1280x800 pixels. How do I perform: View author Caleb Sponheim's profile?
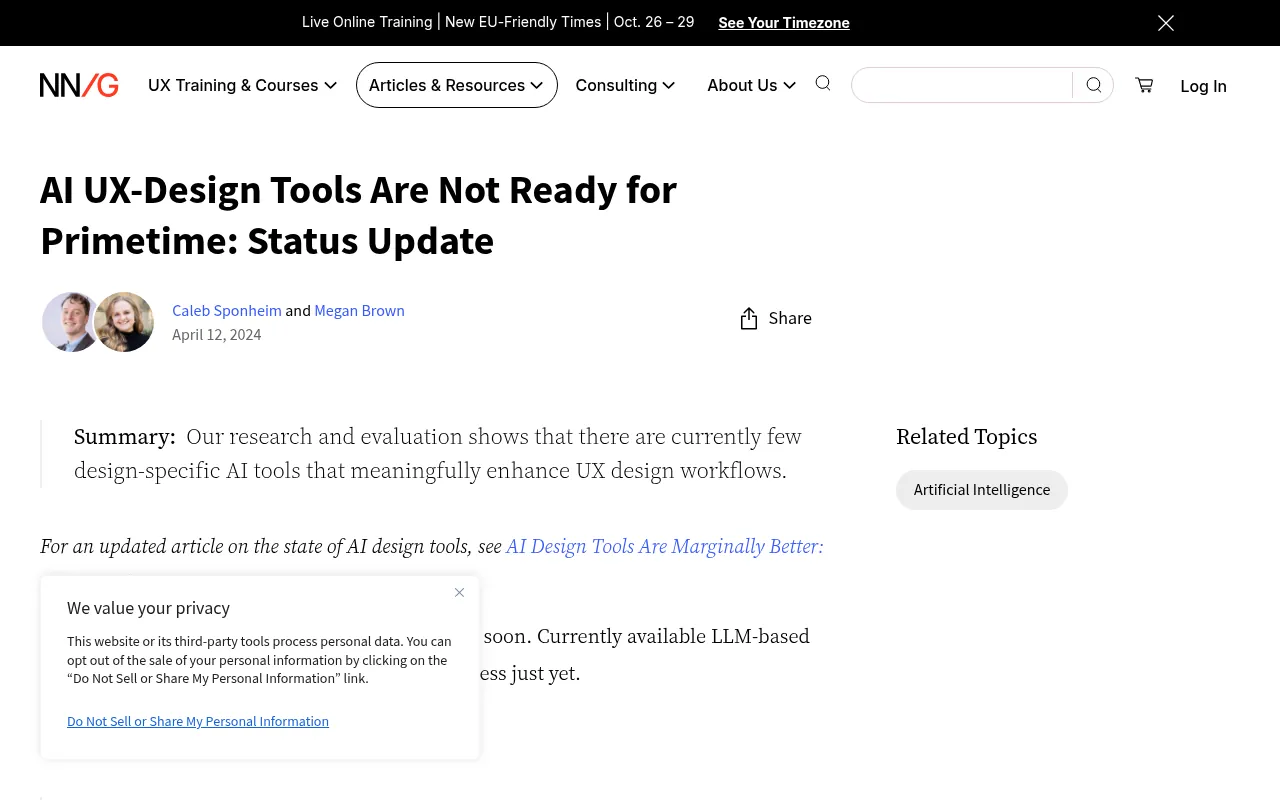(x=227, y=310)
